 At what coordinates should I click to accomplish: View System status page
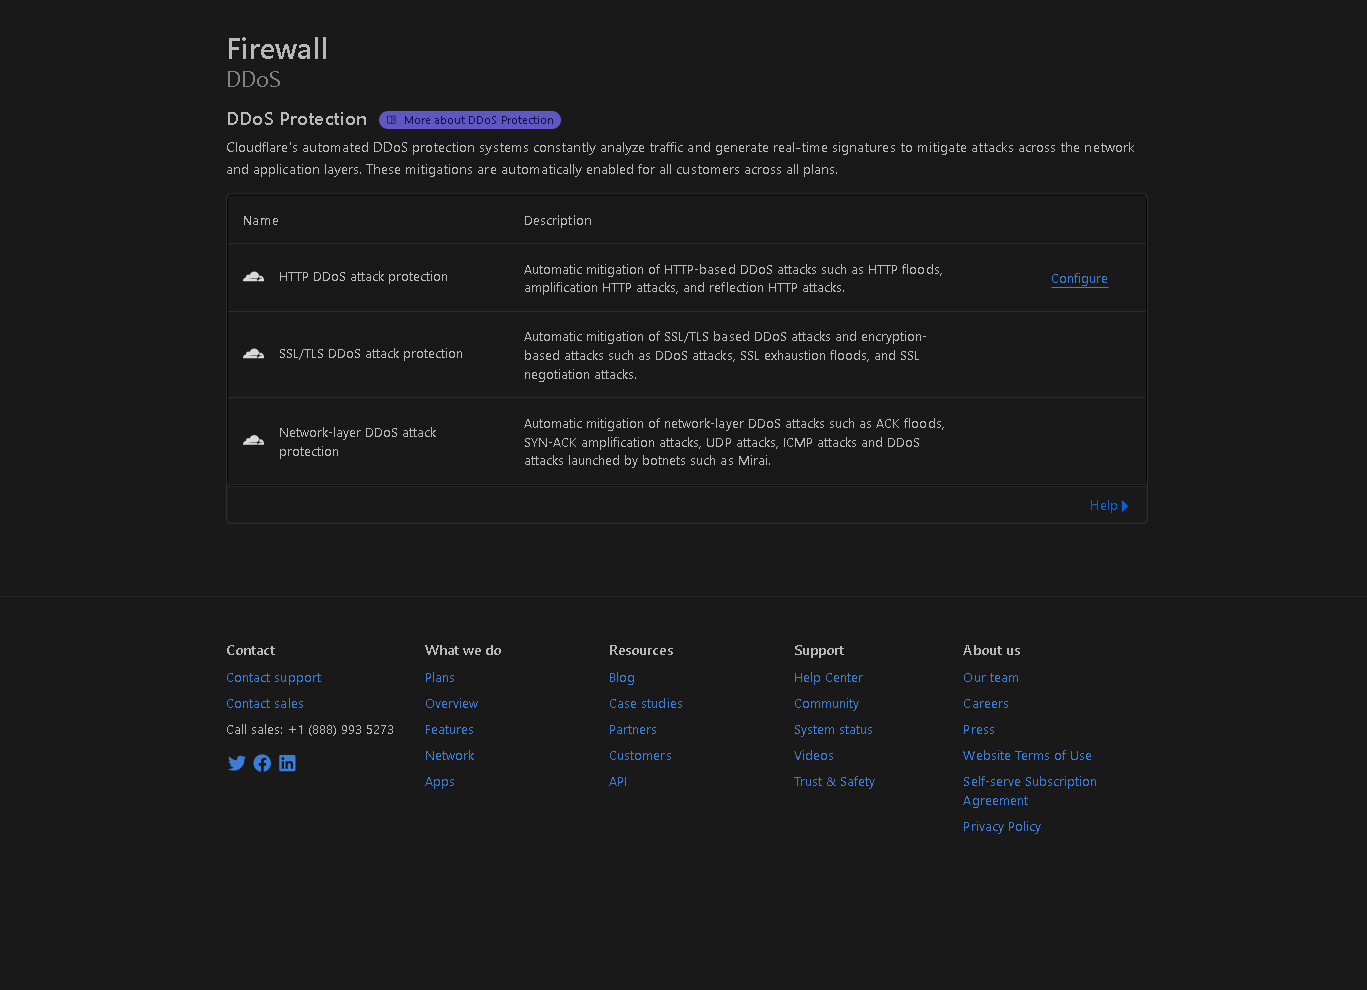click(x=833, y=730)
